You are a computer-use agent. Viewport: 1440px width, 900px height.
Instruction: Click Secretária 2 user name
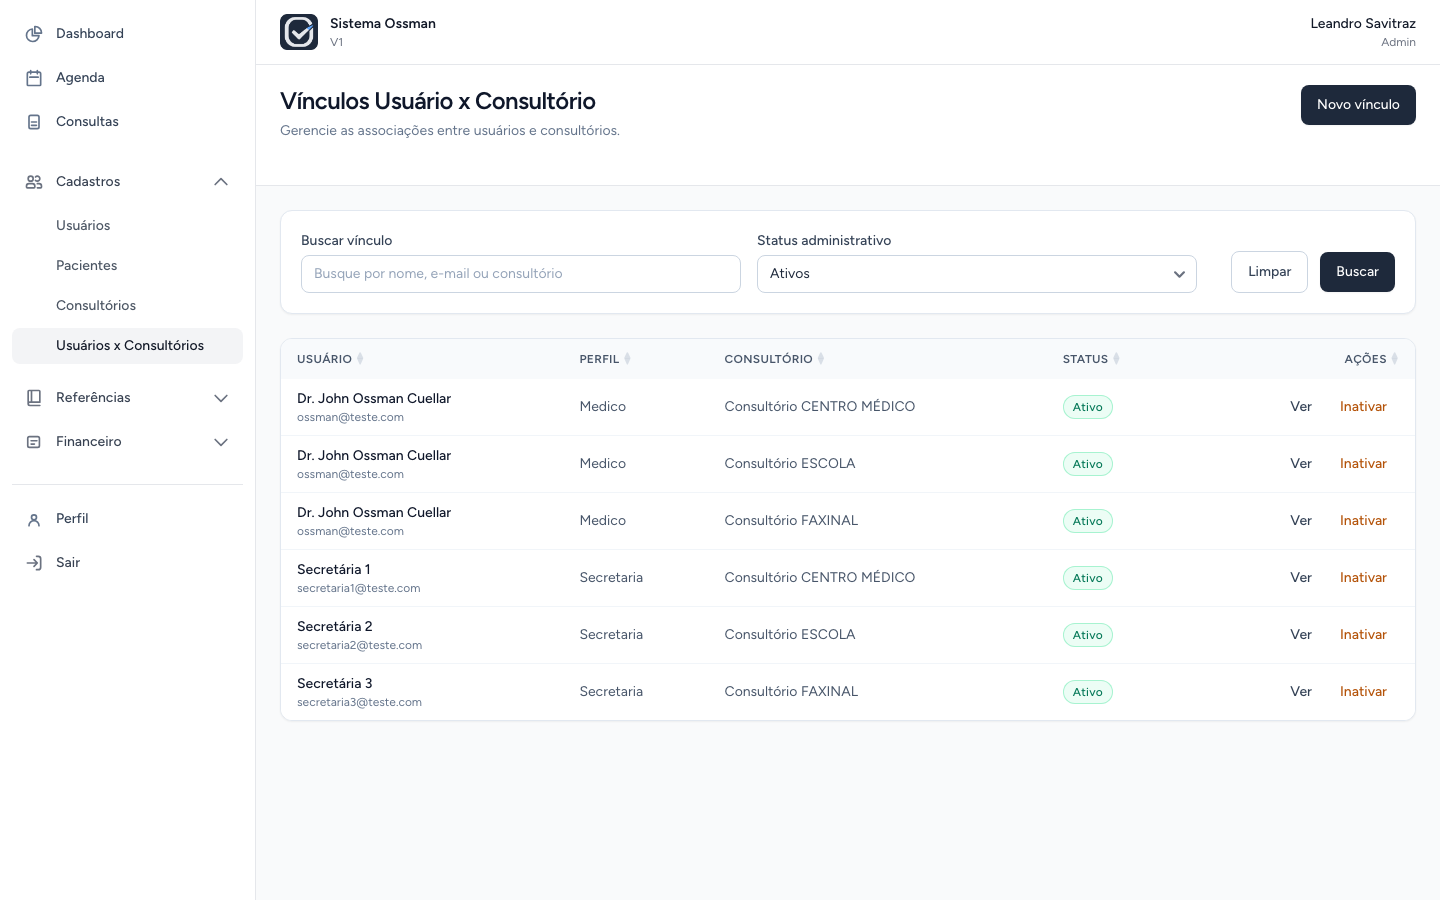click(x=335, y=627)
